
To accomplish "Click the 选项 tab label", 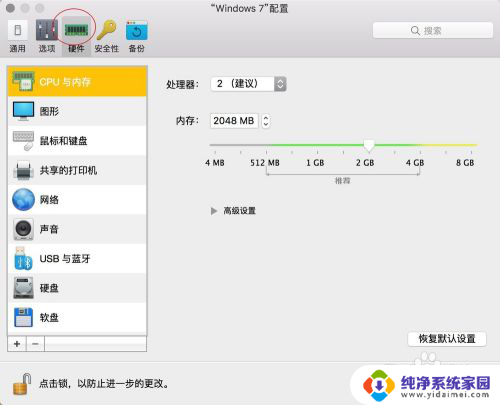I will (x=47, y=49).
